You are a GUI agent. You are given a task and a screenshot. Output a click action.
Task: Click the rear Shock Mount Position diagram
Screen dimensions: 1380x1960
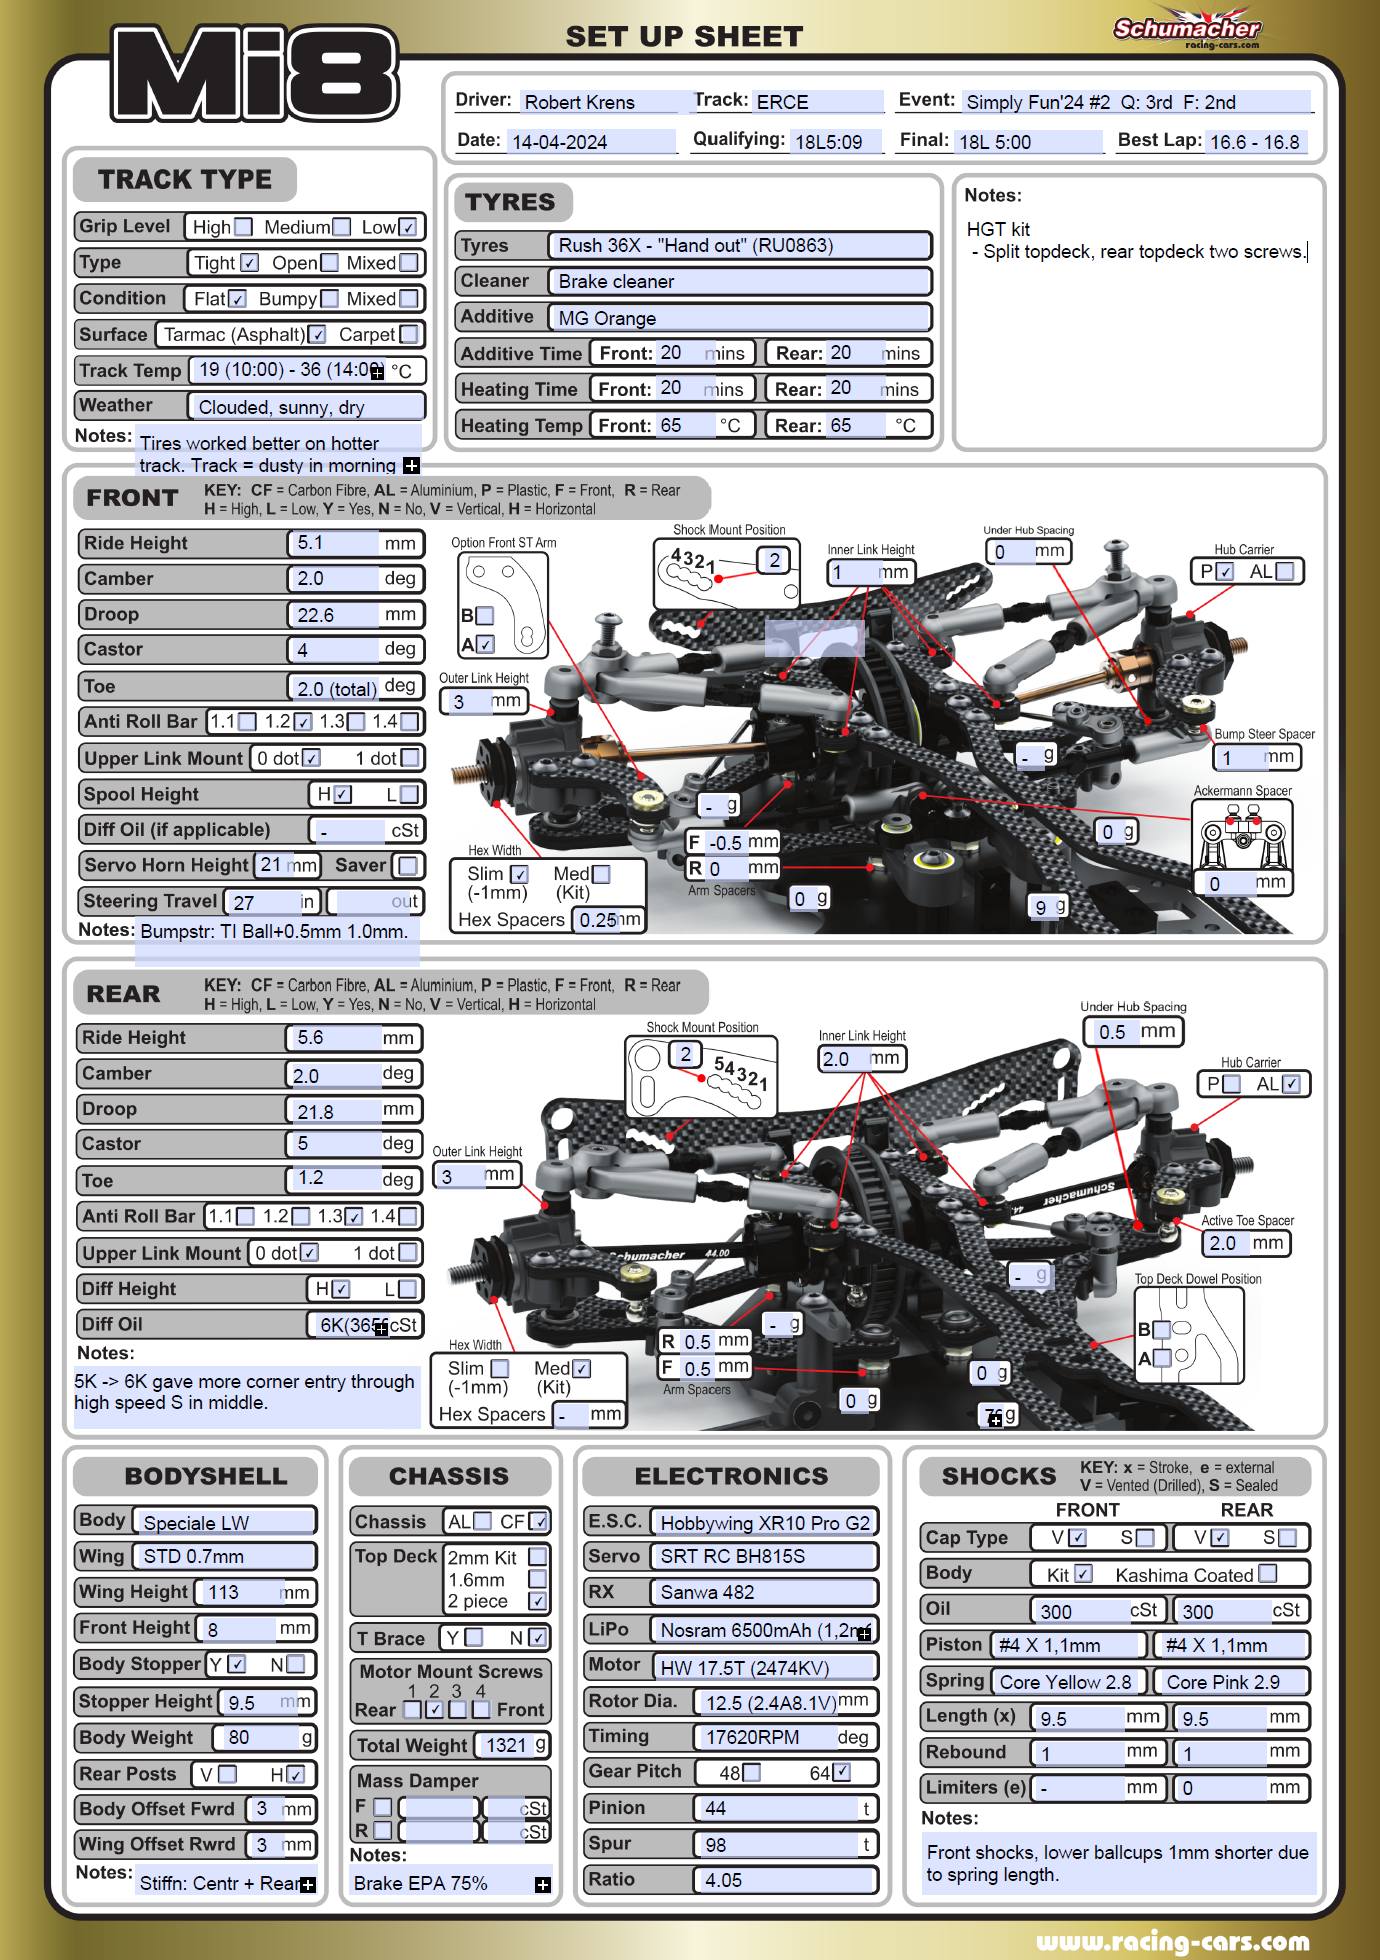tap(701, 1076)
